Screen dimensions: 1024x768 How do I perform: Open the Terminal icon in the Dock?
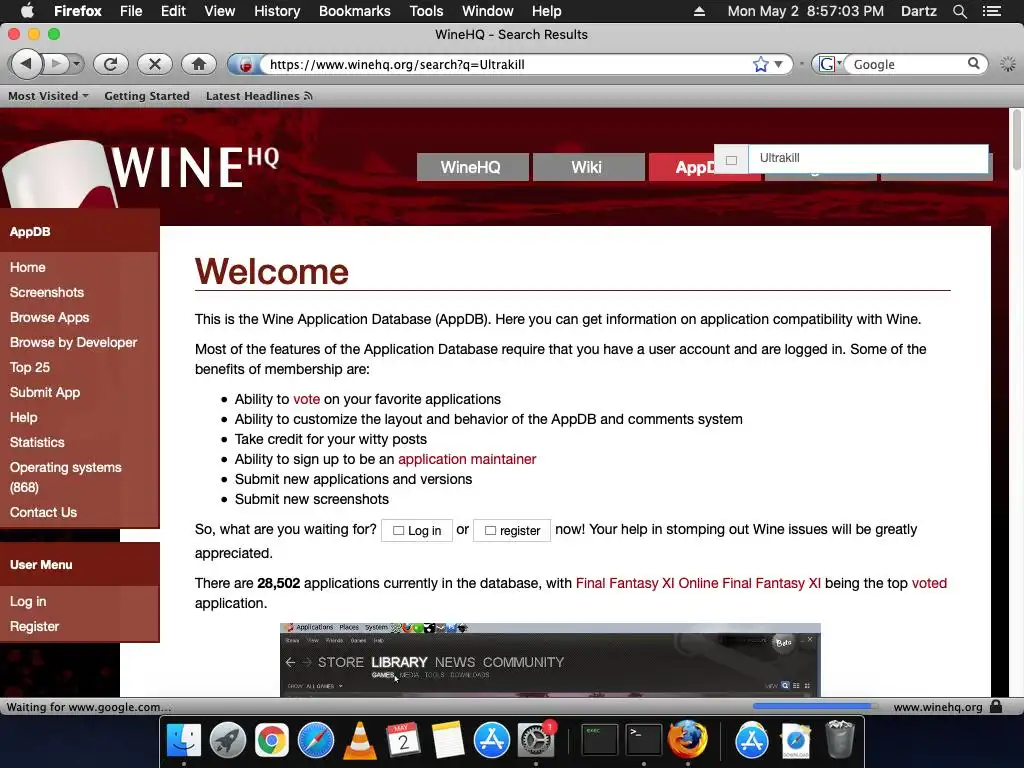pos(643,740)
